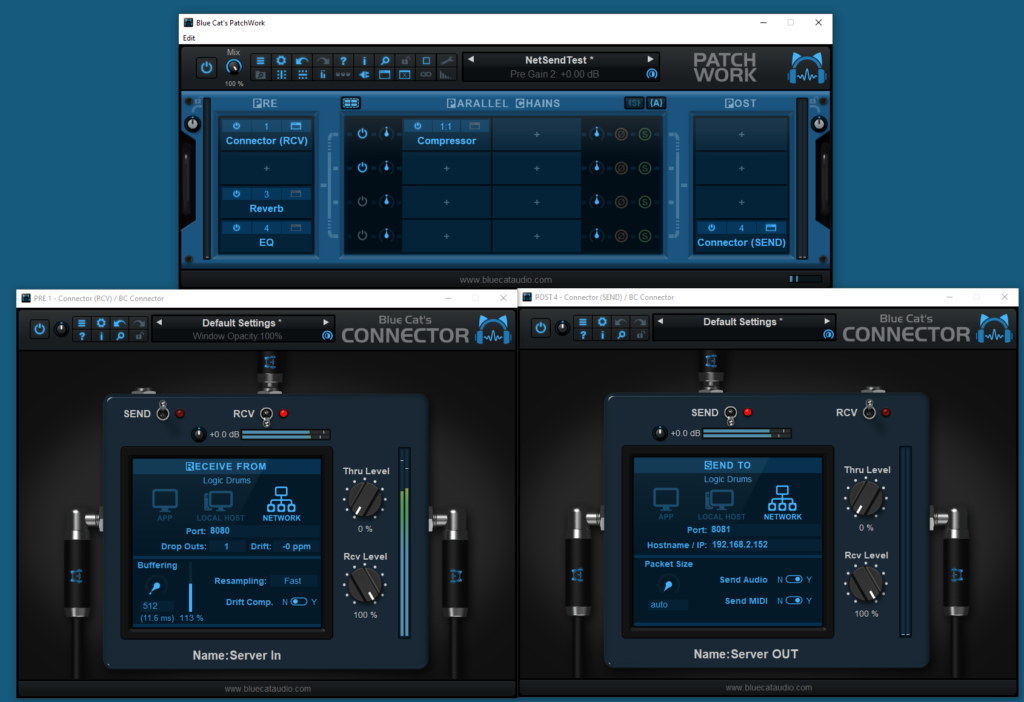Adjust the Mix knob in PatchWork
The image size is (1024, 702).
[233, 67]
